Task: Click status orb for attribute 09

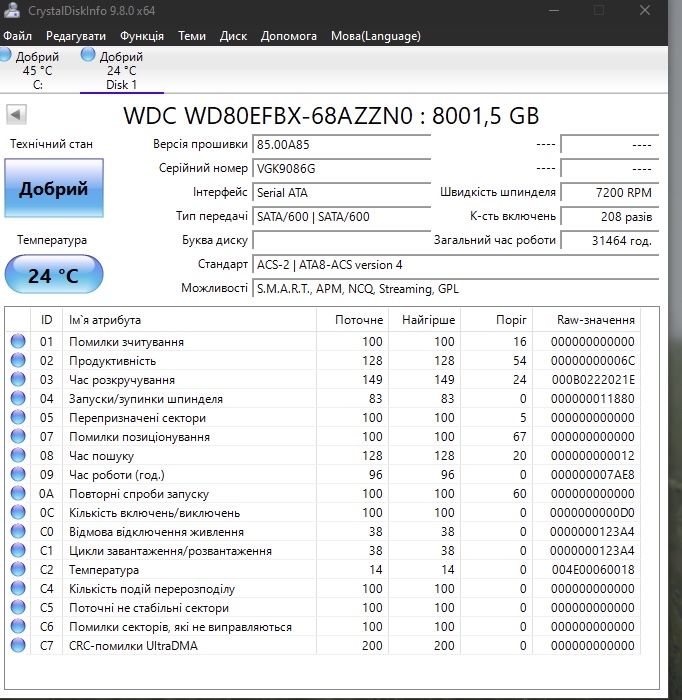Action: click(18, 474)
